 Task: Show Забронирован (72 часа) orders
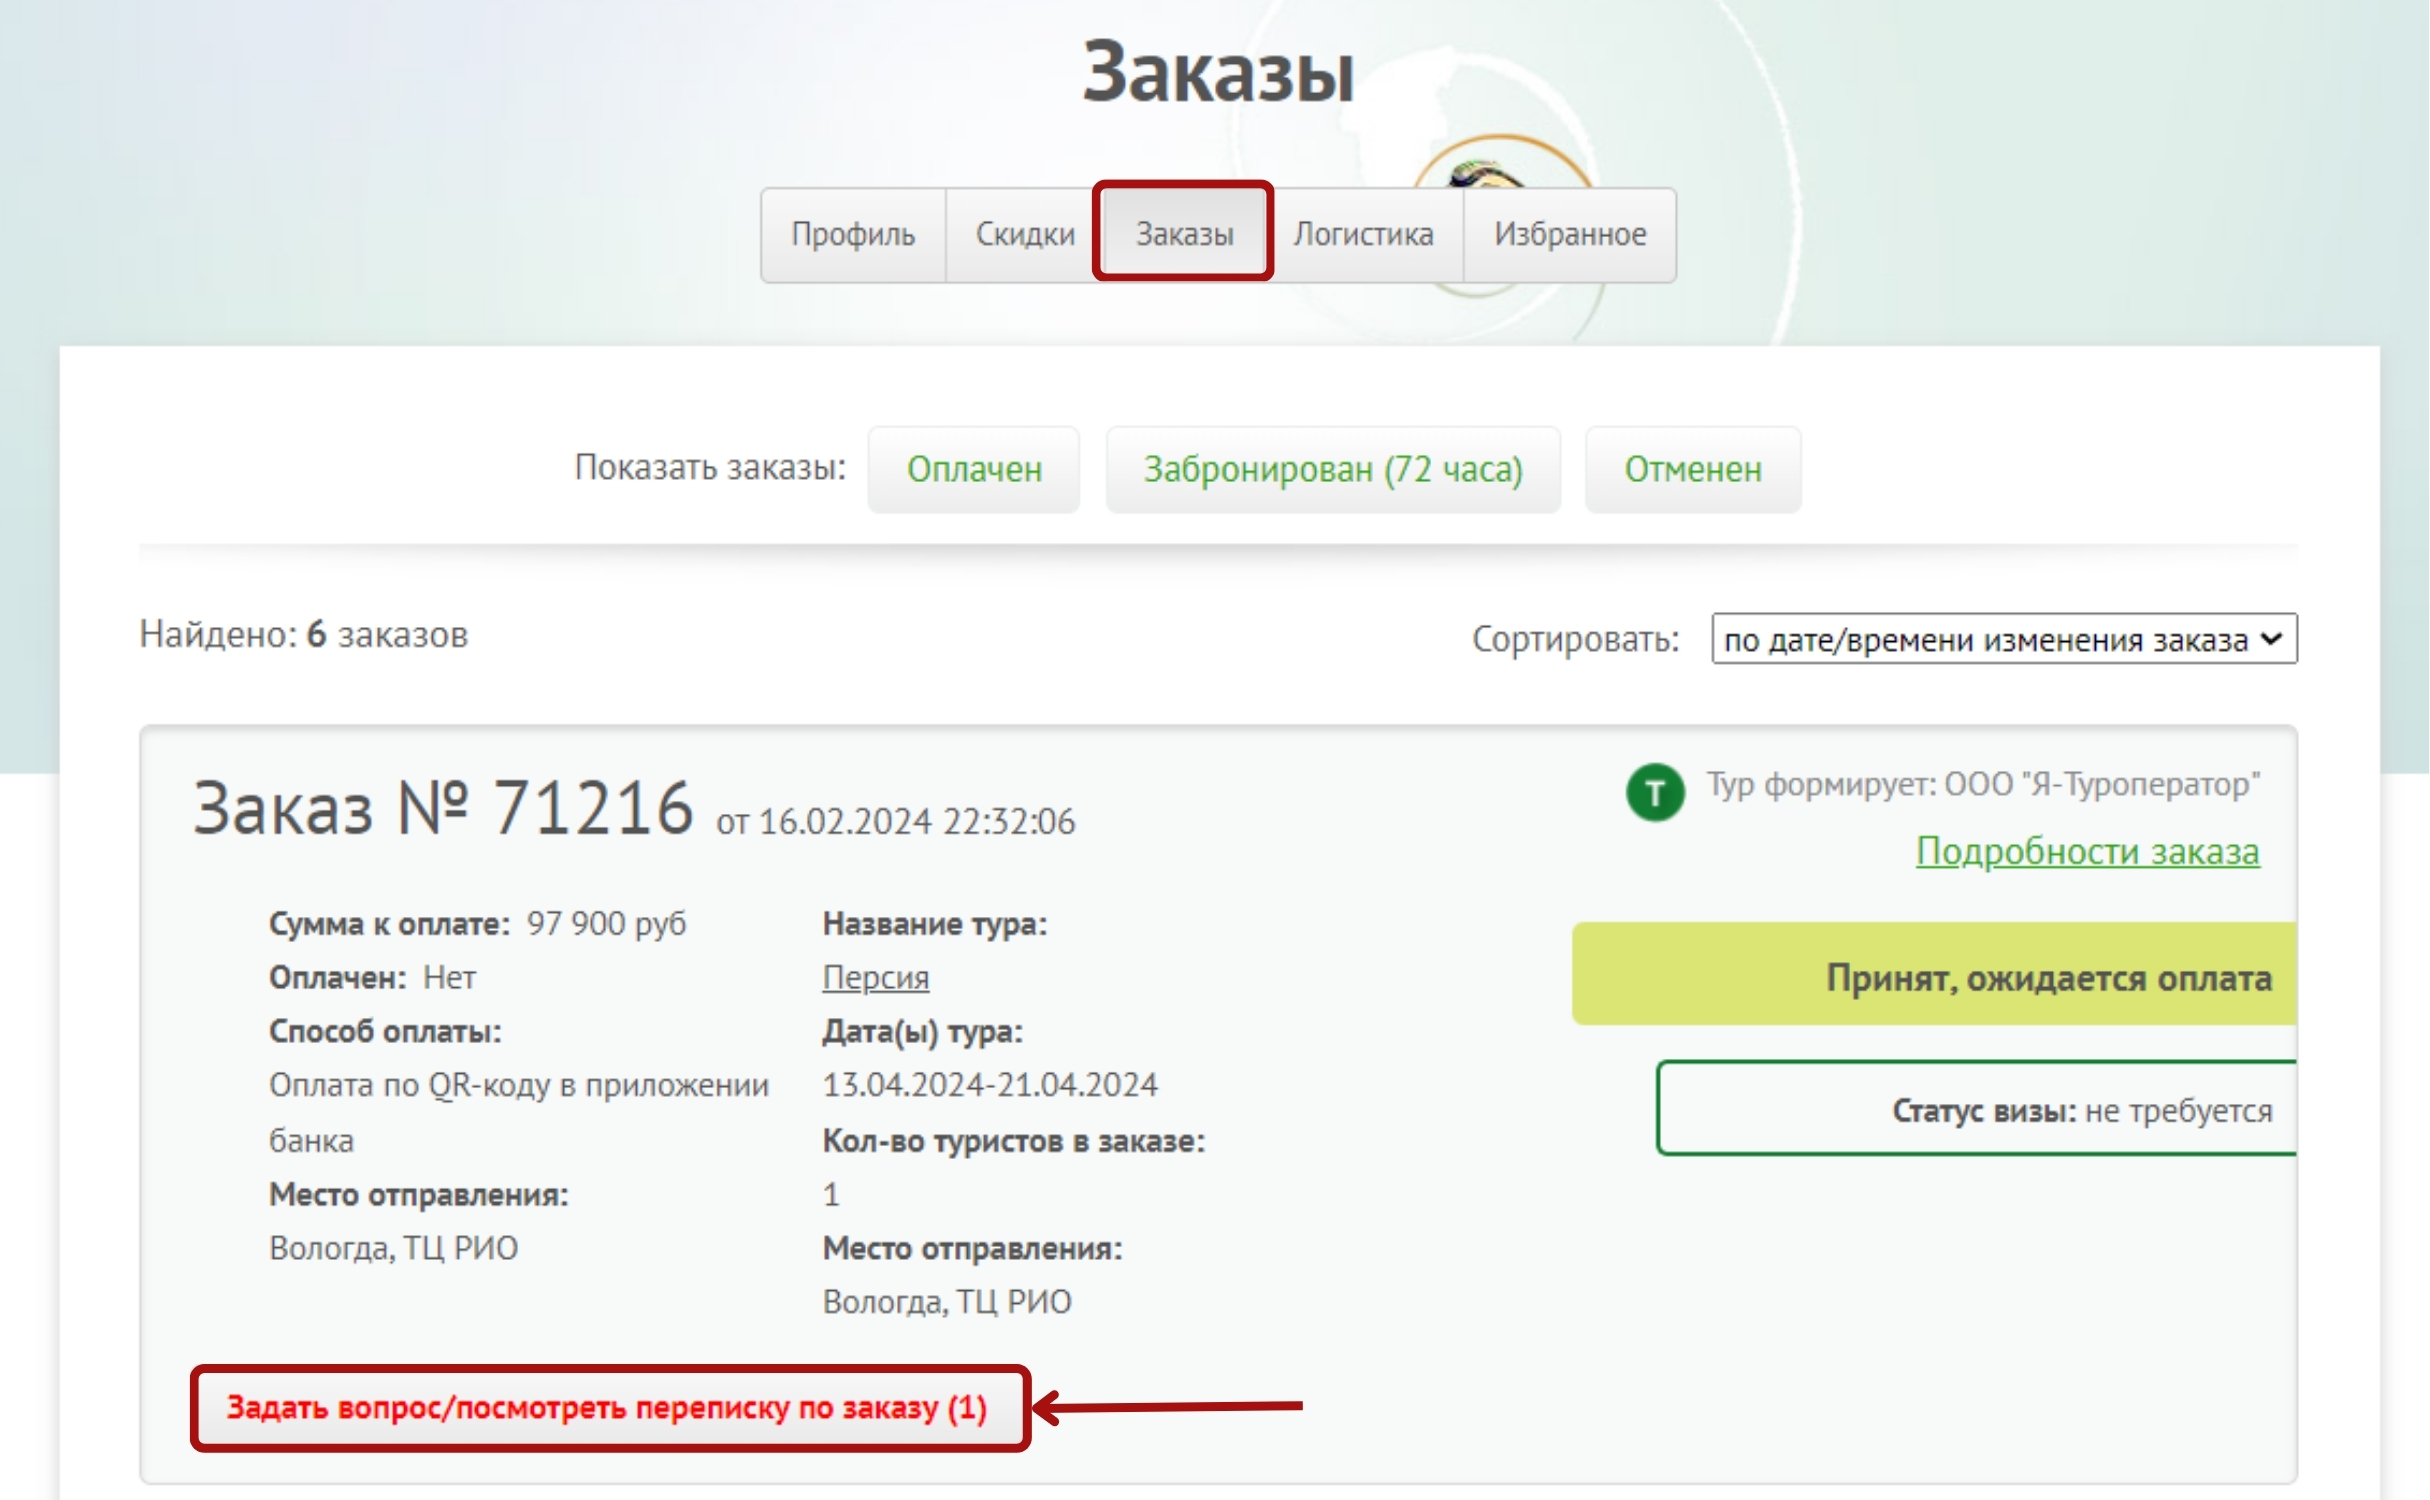click(x=1332, y=469)
